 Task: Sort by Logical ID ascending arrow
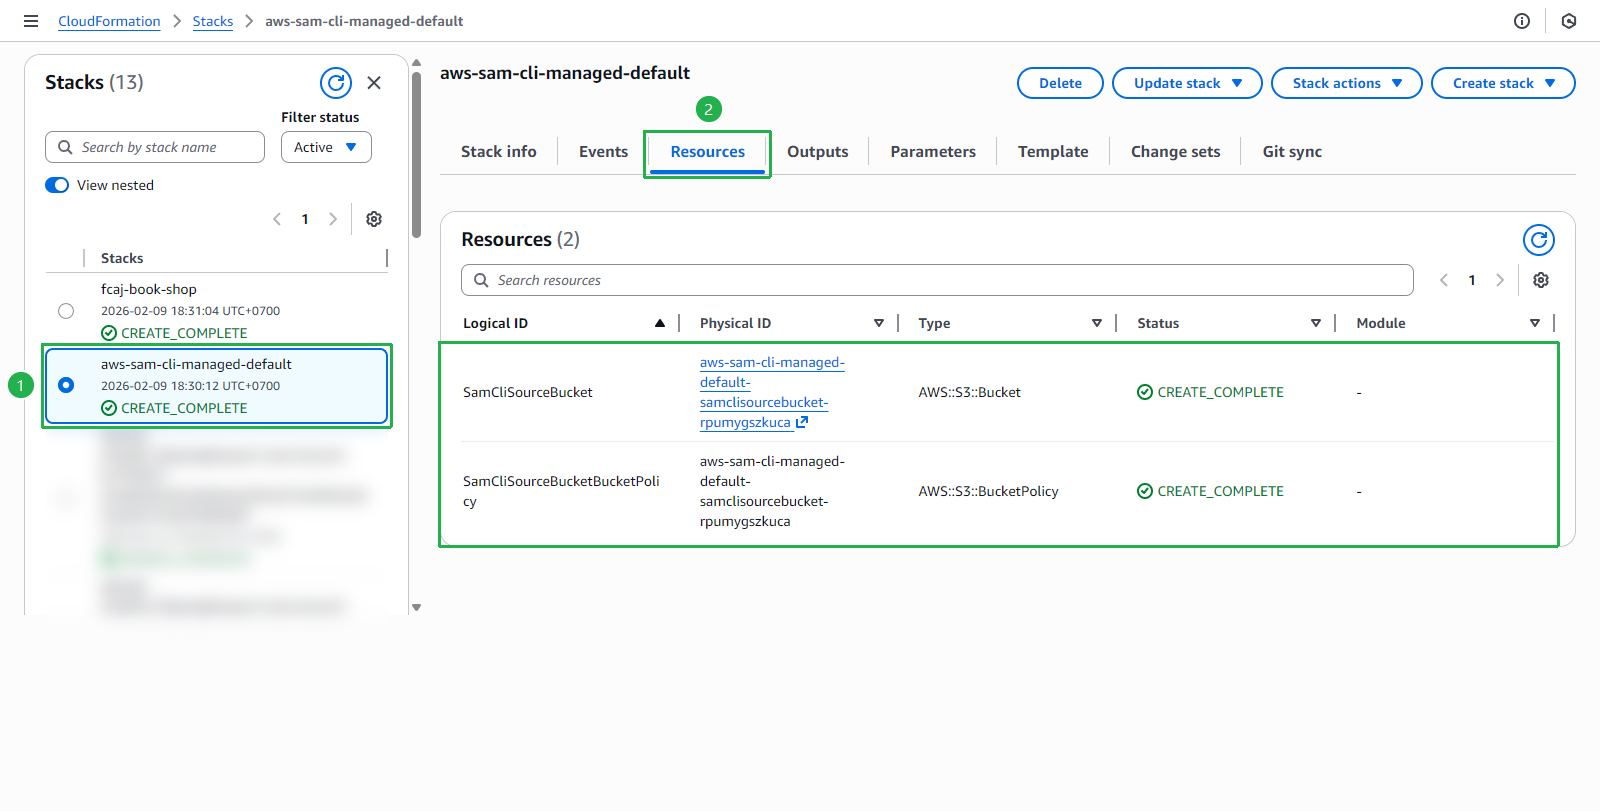click(660, 323)
